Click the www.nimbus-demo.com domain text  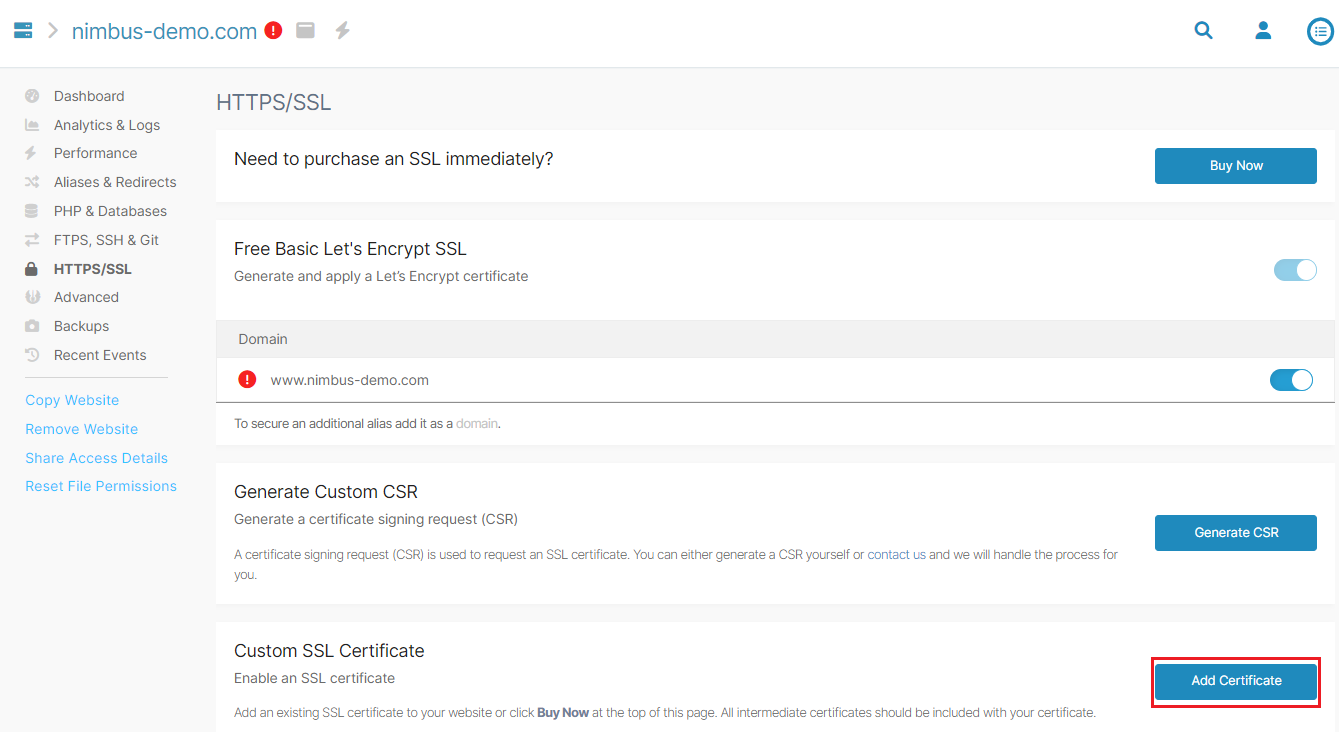pyautogui.click(x=349, y=380)
